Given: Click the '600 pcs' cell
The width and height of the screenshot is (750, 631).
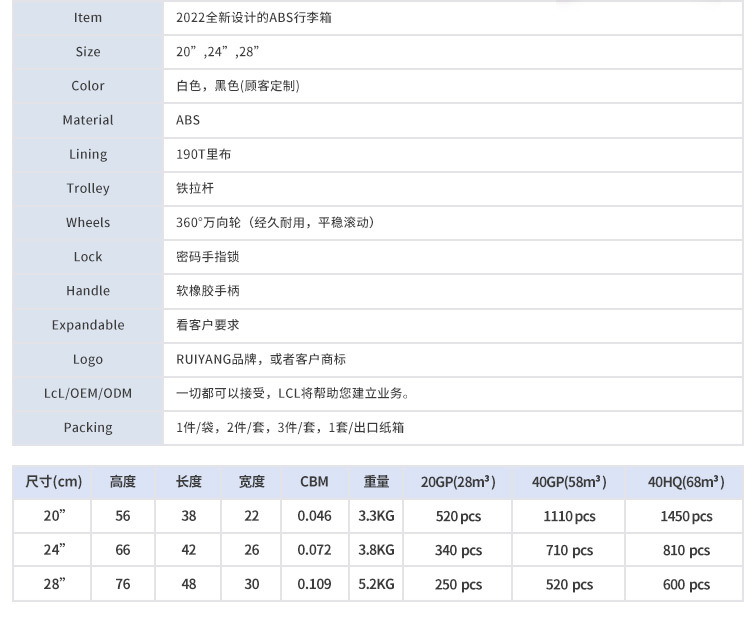Looking at the screenshot, I should pos(686,585).
